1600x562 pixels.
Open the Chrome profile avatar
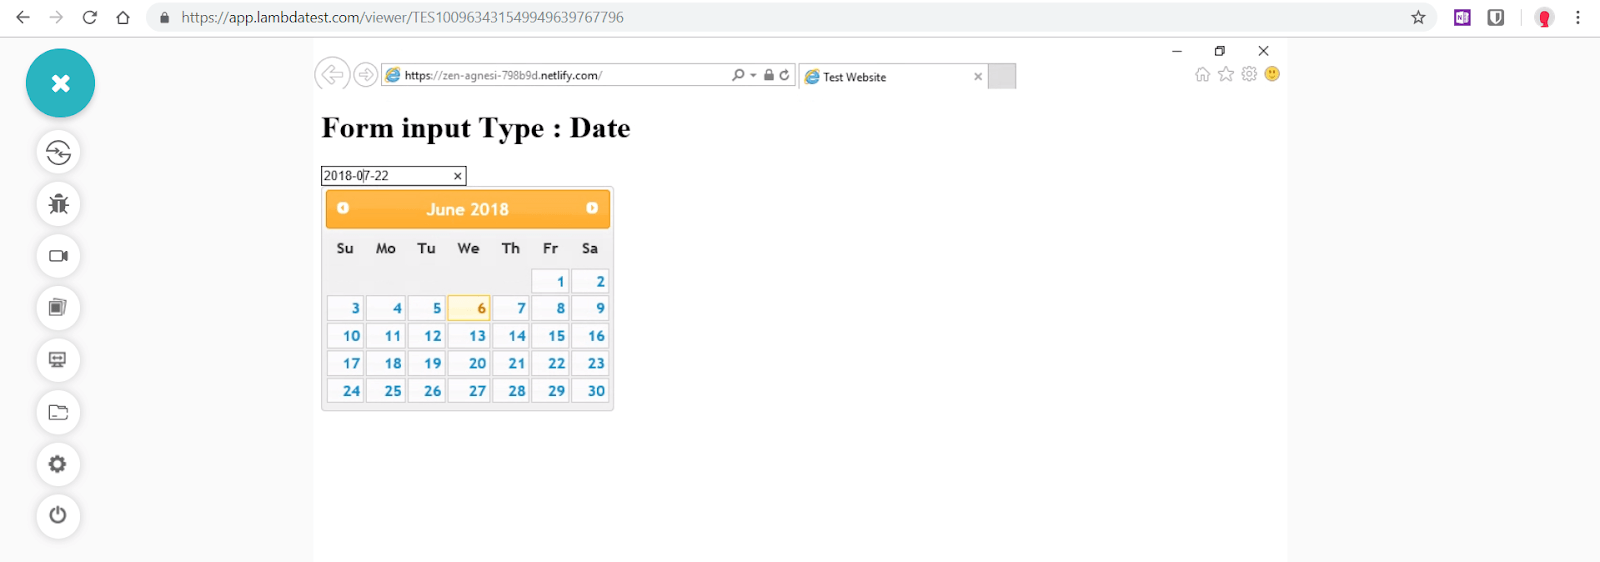[1544, 17]
